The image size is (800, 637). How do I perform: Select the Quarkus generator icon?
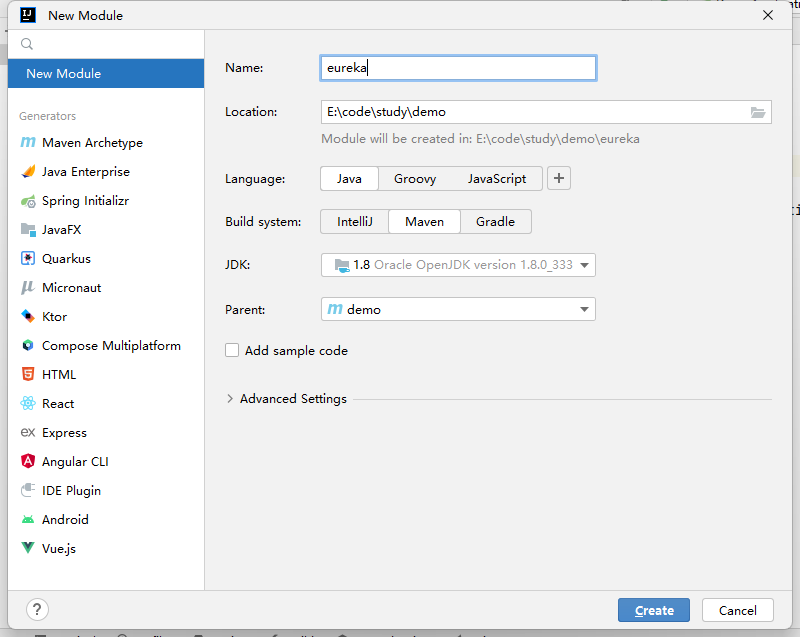pos(28,259)
